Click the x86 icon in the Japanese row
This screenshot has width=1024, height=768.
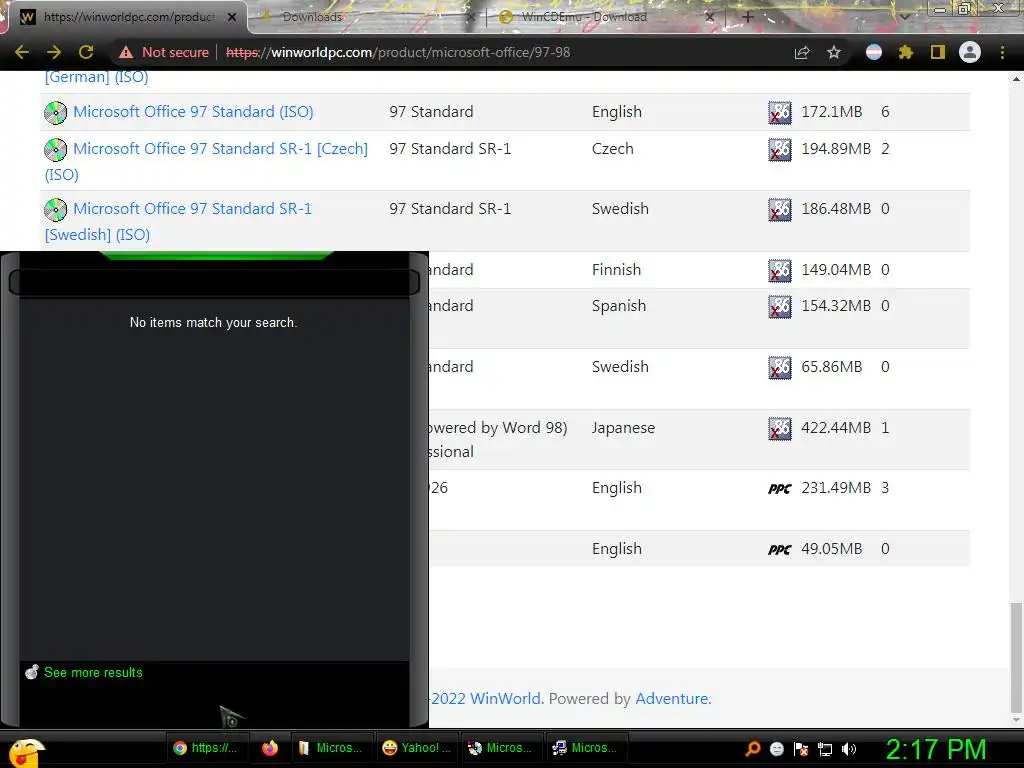tap(780, 429)
